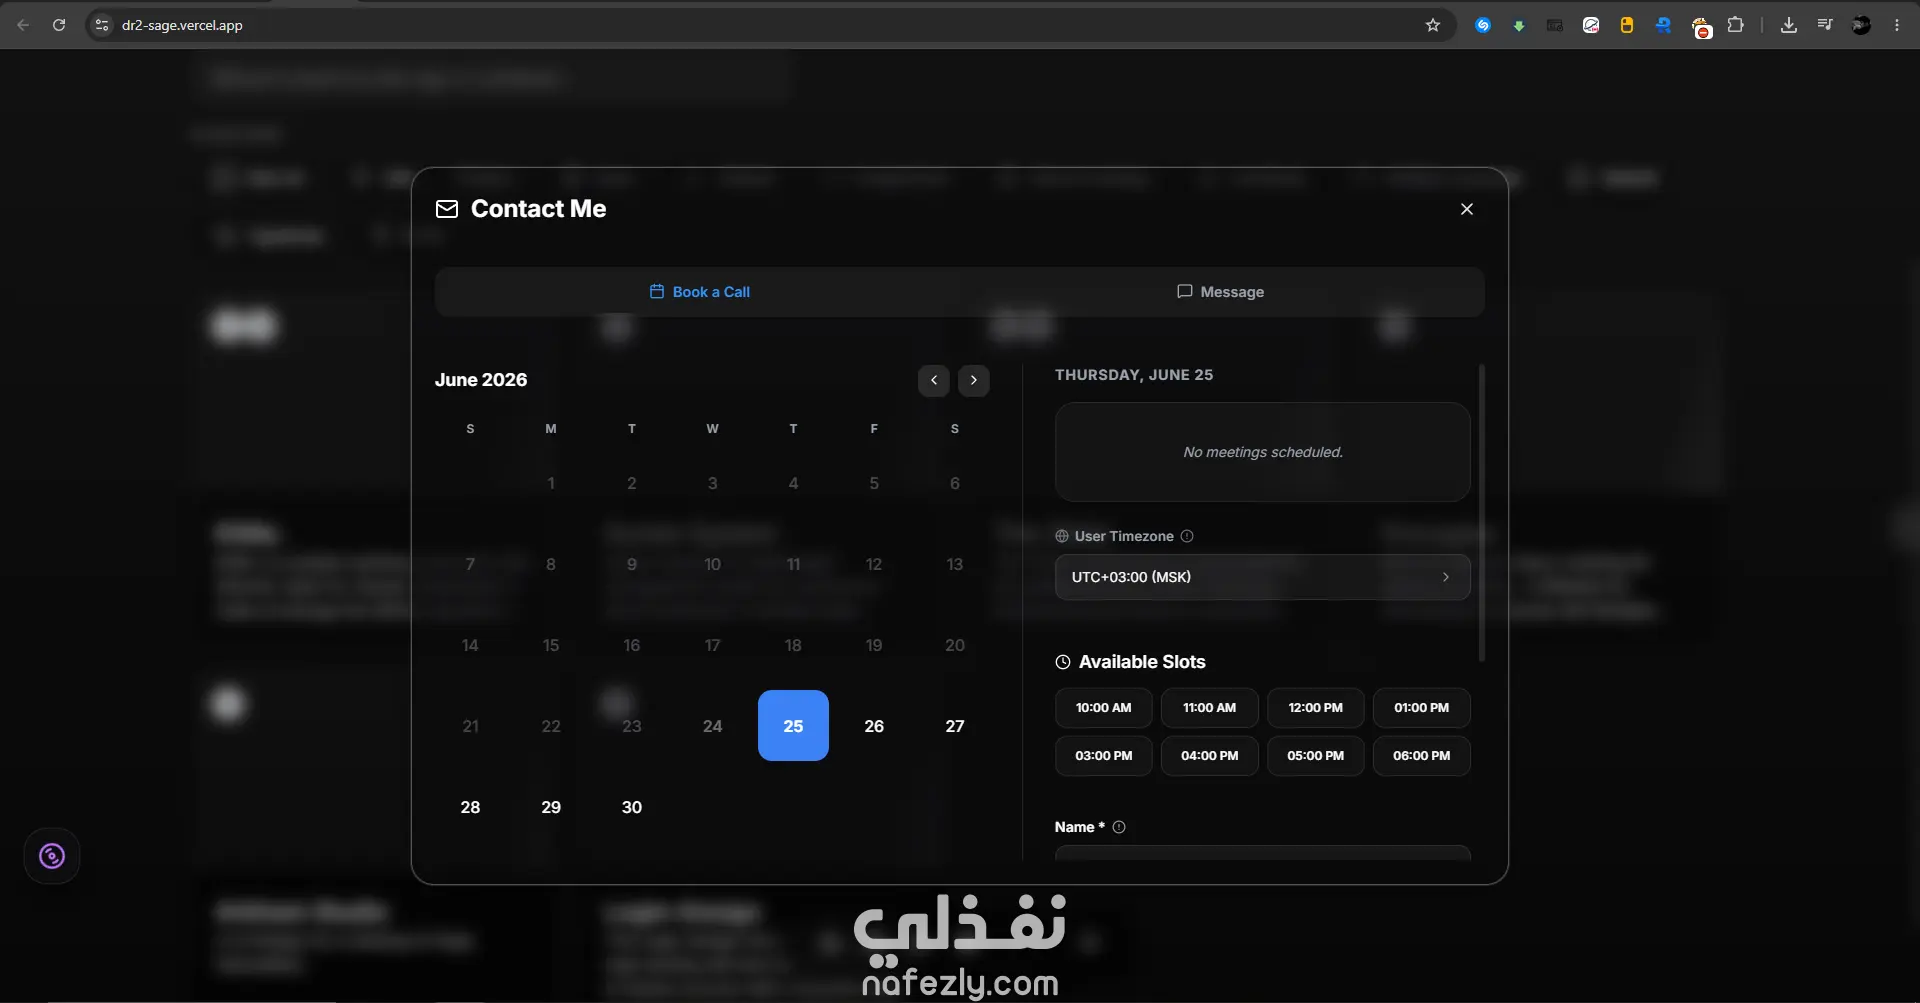Viewport: 1920px width, 1003px height.
Task: Open the Chrome three-dot menu
Action: [1897, 25]
